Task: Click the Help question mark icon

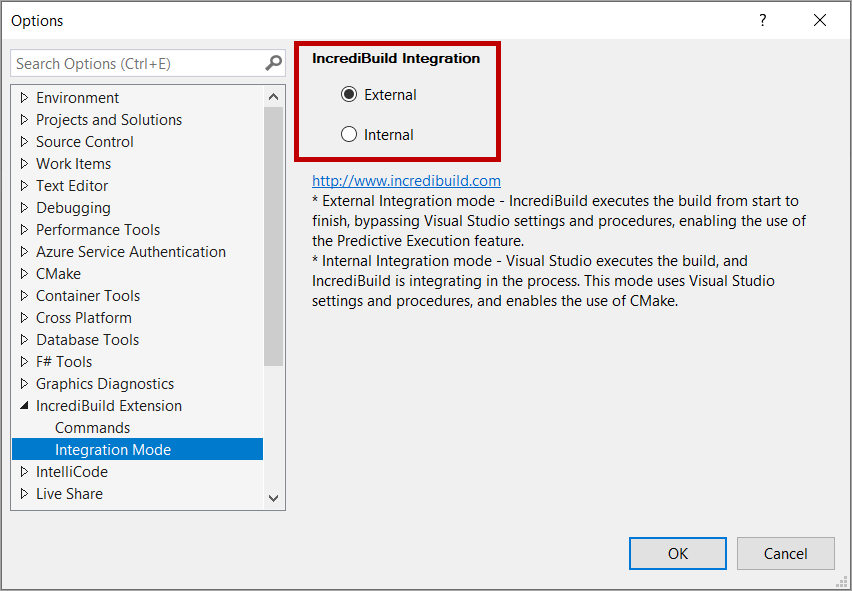Action: point(763,20)
